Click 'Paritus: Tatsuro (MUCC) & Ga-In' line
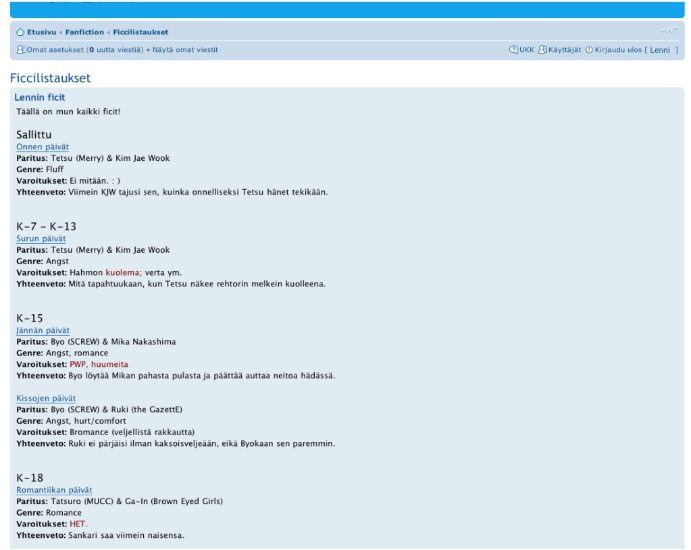 point(119,501)
